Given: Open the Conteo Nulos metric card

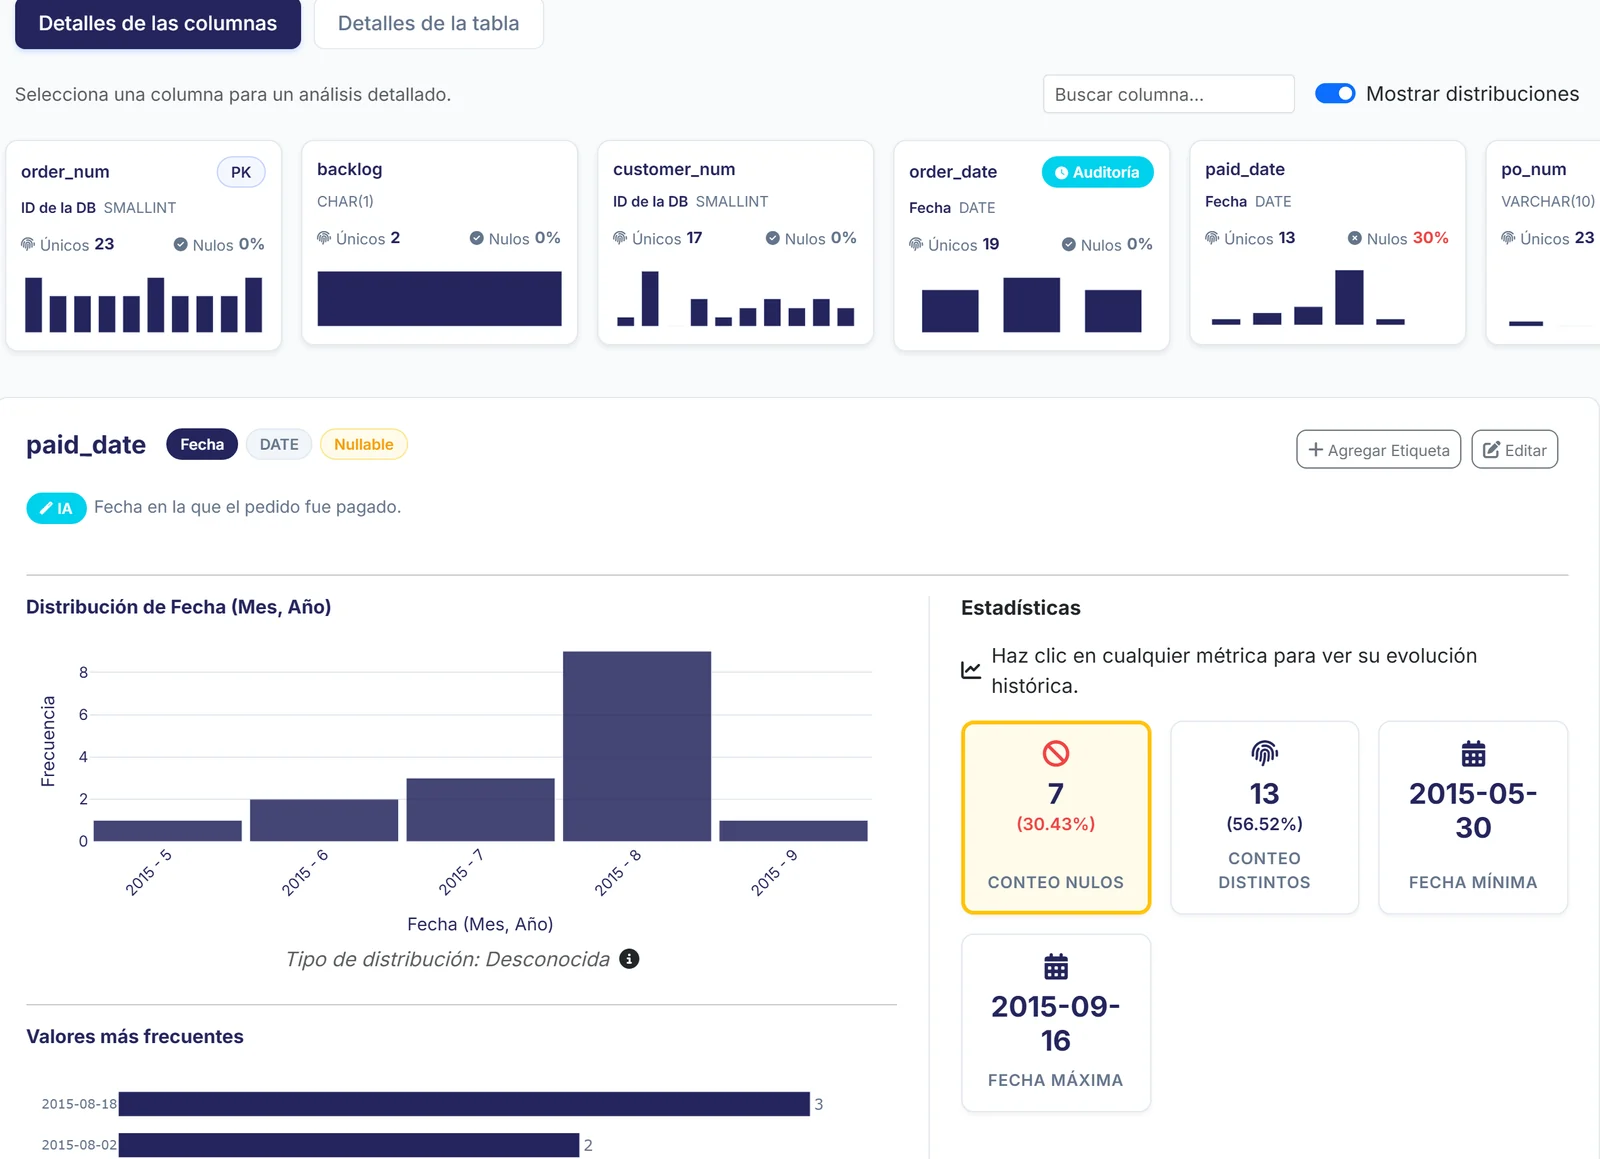Looking at the screenshot, I should click(1056, 817).
